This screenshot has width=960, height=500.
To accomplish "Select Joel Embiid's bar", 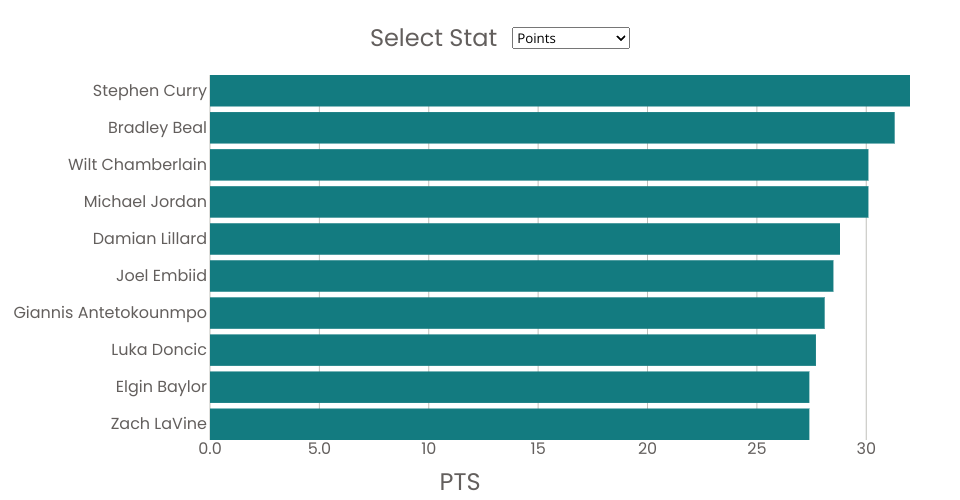I will pyautogui.click(x=521, y=276).
